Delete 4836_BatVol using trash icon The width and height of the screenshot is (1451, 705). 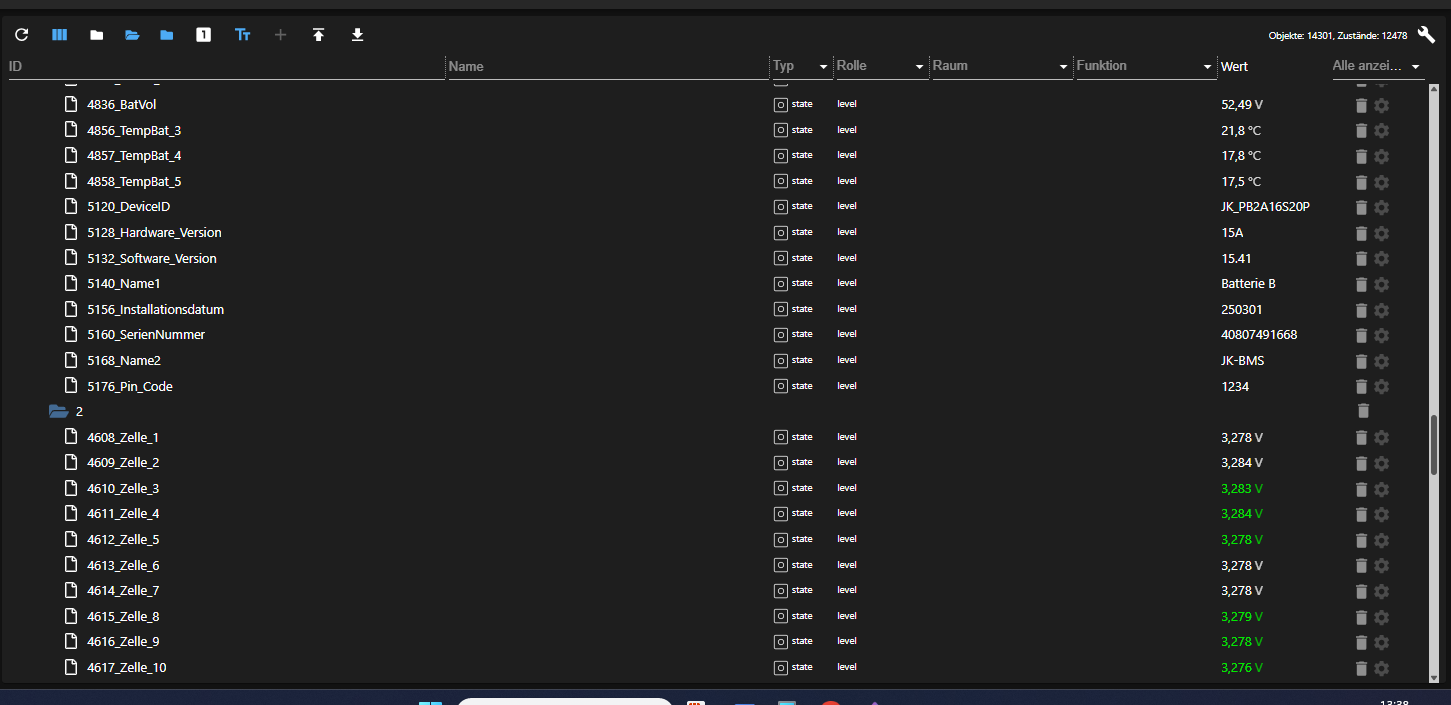tap(1361, 104)
